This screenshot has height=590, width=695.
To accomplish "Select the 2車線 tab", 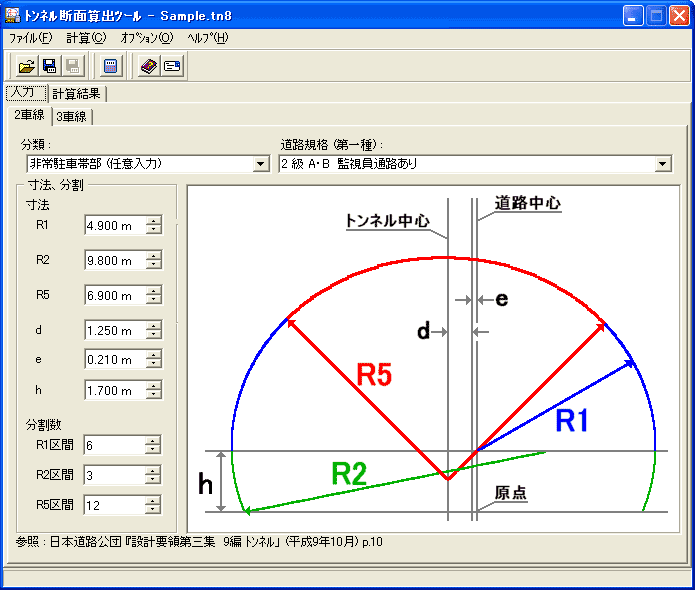I will coord(29,115).
